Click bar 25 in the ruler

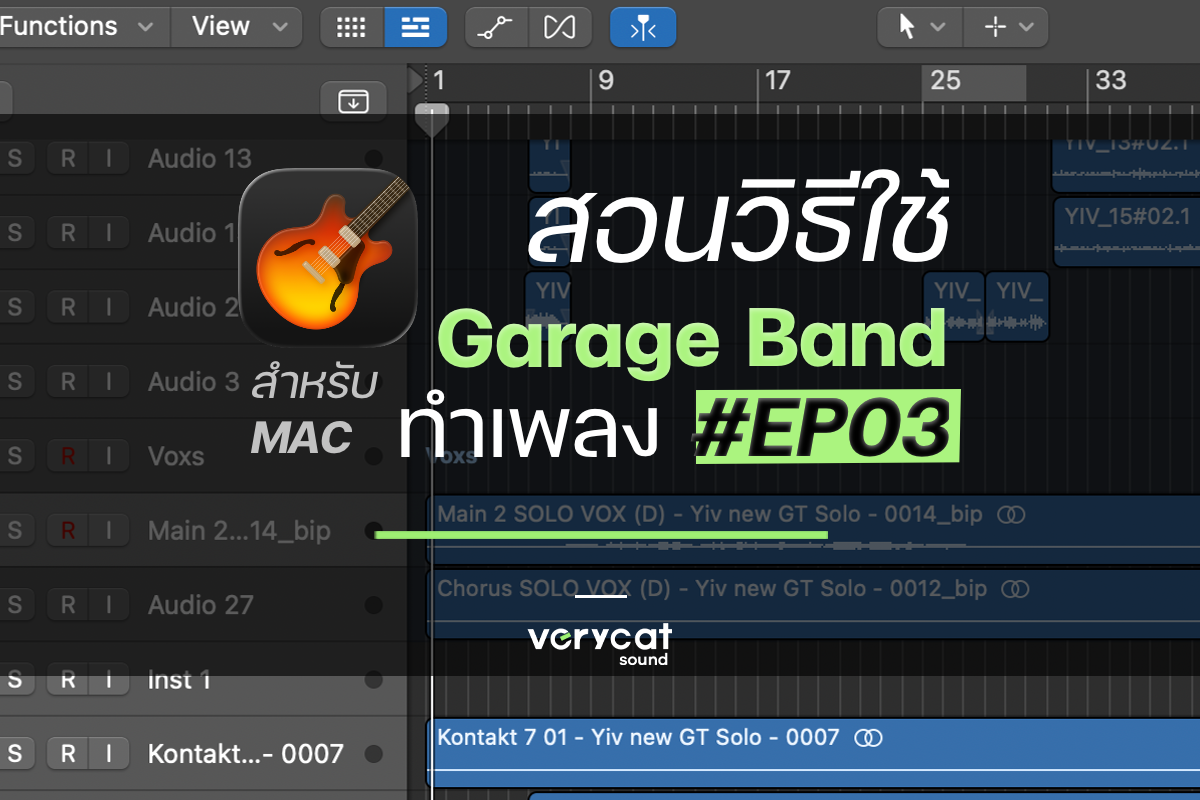point(945,81)
